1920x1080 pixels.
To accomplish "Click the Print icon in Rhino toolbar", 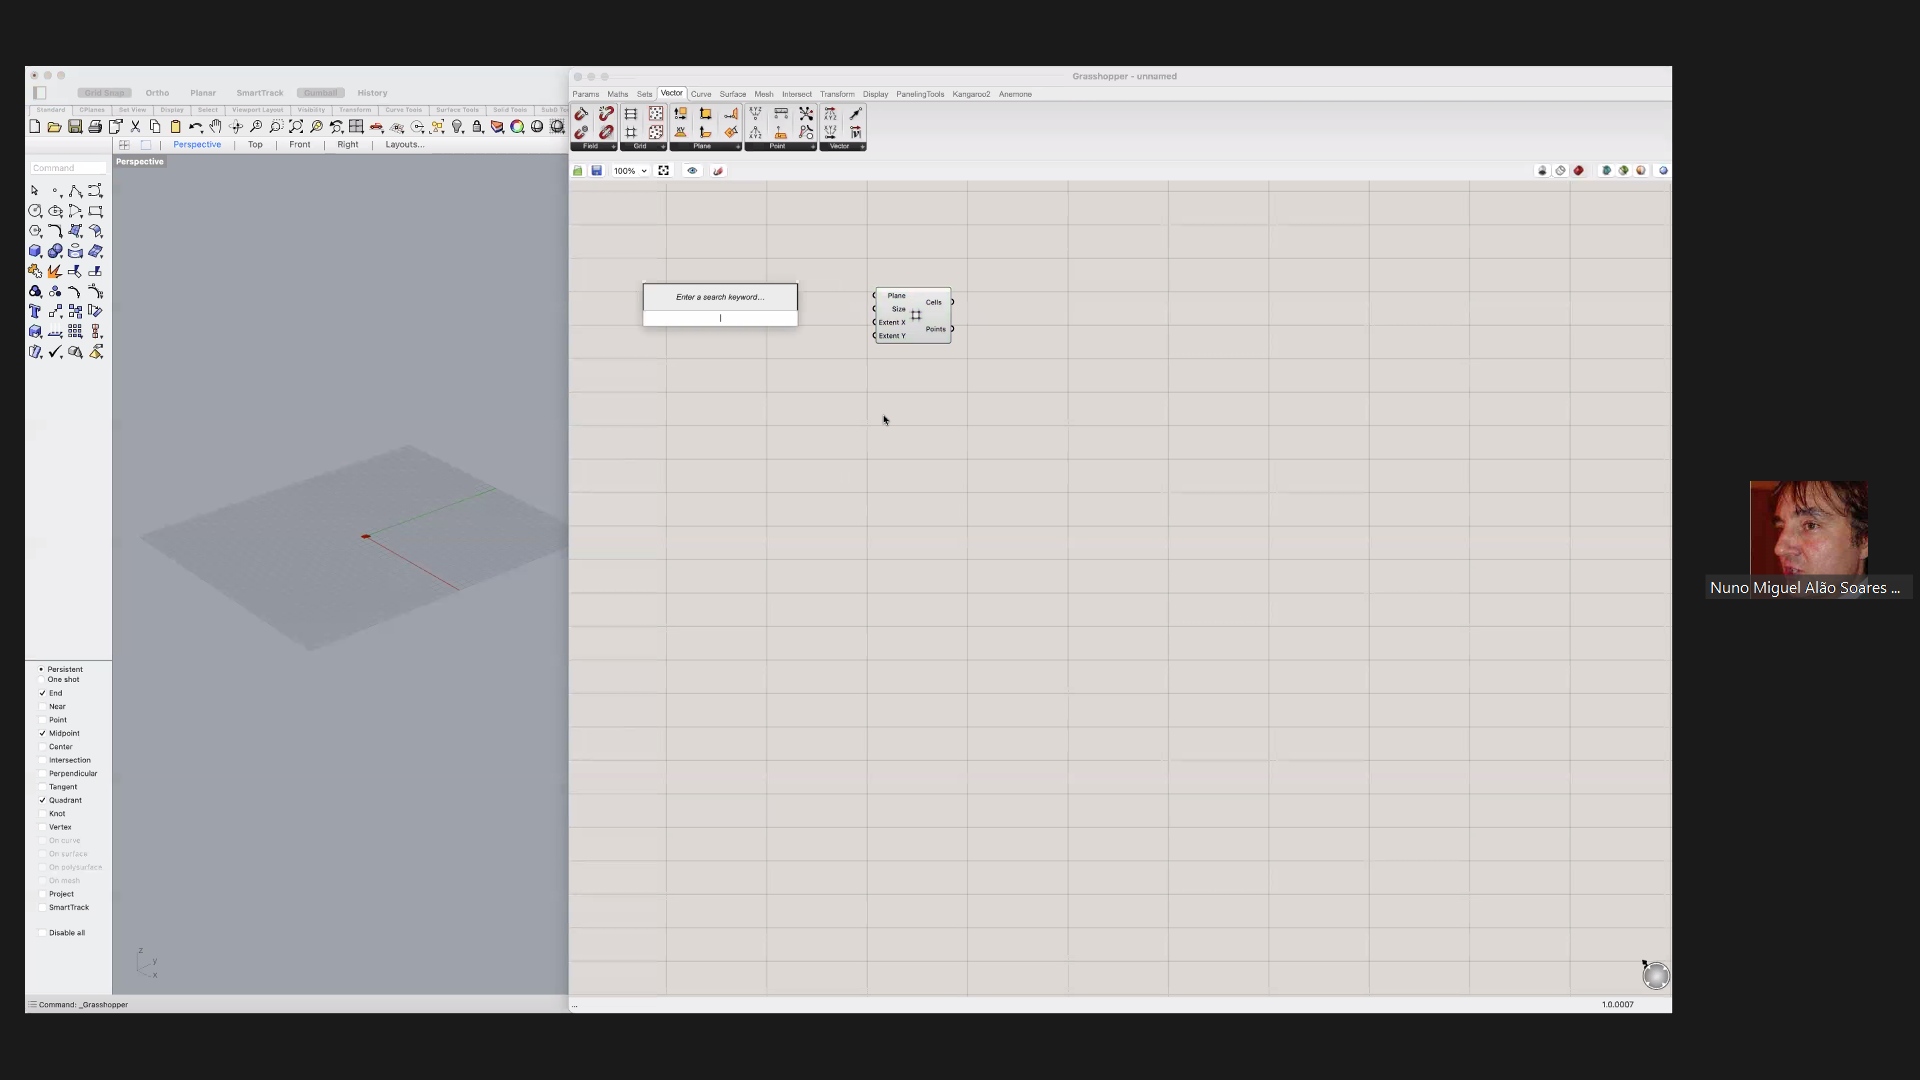I will click(95, 127).
